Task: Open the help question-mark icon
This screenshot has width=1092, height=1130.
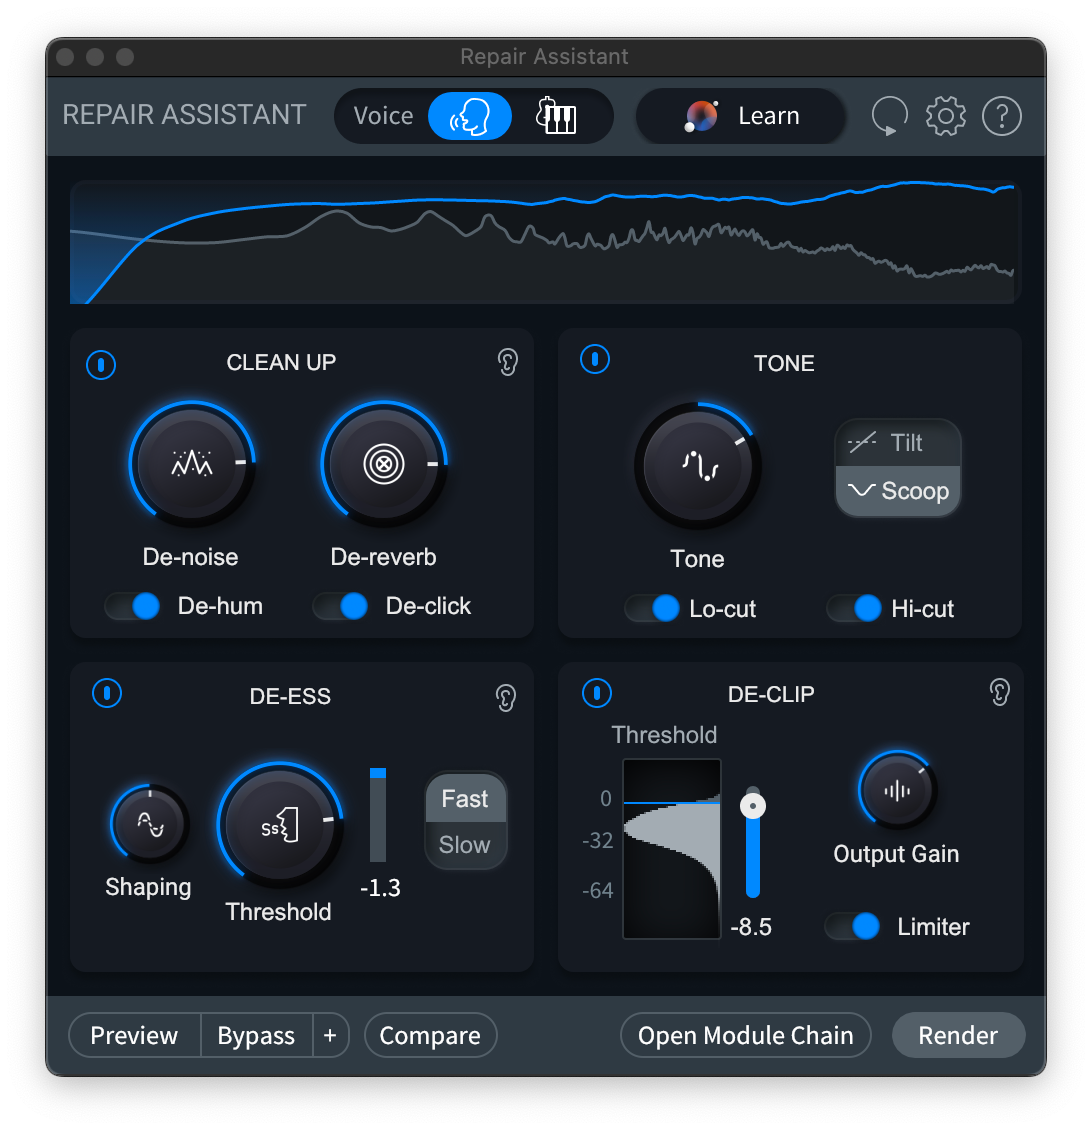Action: pos(1001,115)
